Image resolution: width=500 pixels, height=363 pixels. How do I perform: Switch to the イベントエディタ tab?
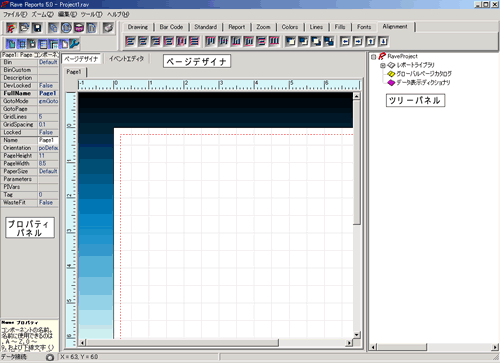point(127,59)
